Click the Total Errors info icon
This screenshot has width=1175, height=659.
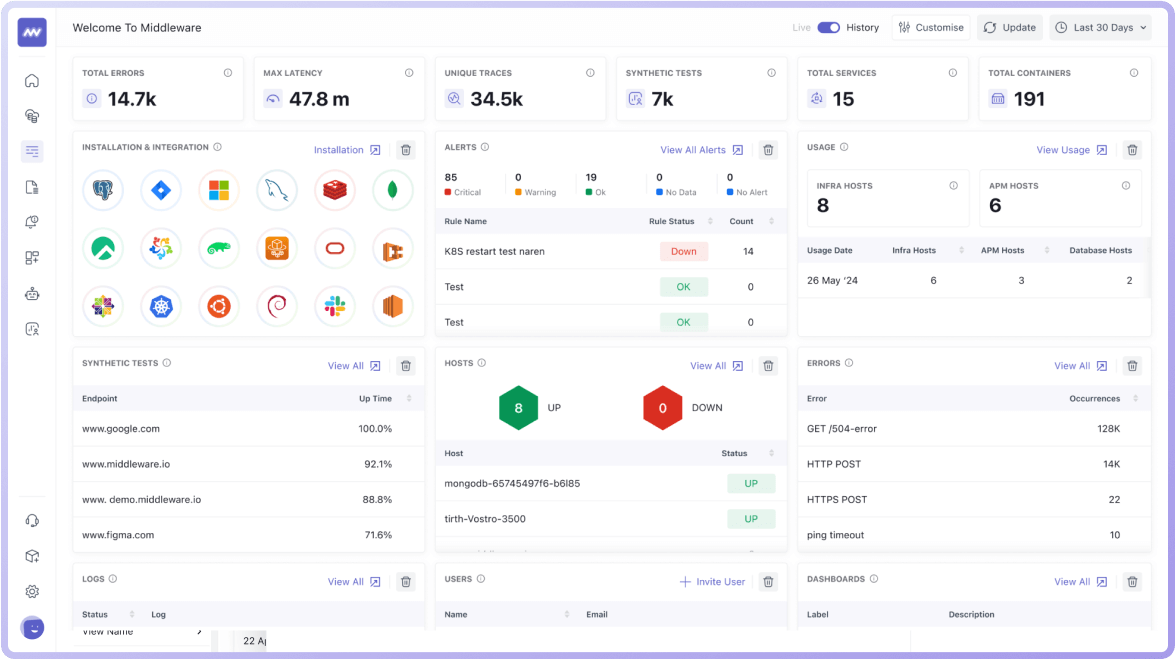coord(228,73)
